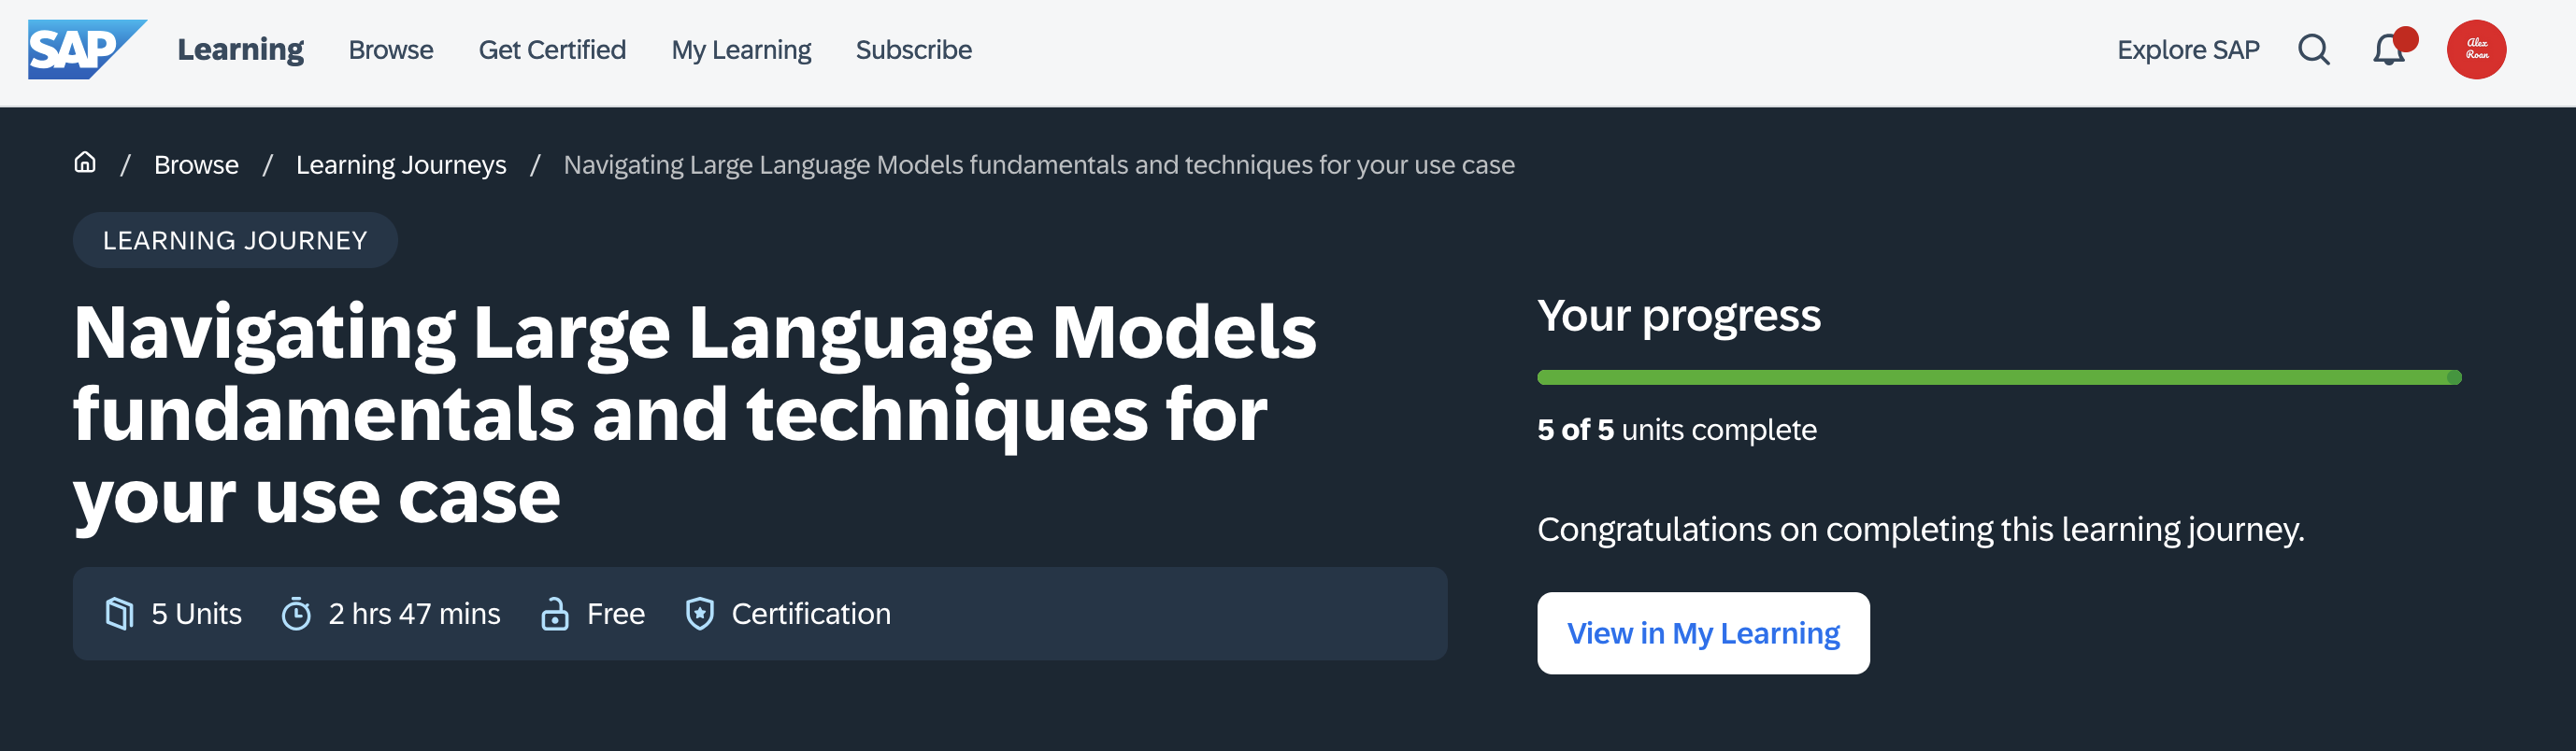Viewport: 2576px width, 751px height.
Task: Open the Subscribe navigation item
Action: coord(913,50)
